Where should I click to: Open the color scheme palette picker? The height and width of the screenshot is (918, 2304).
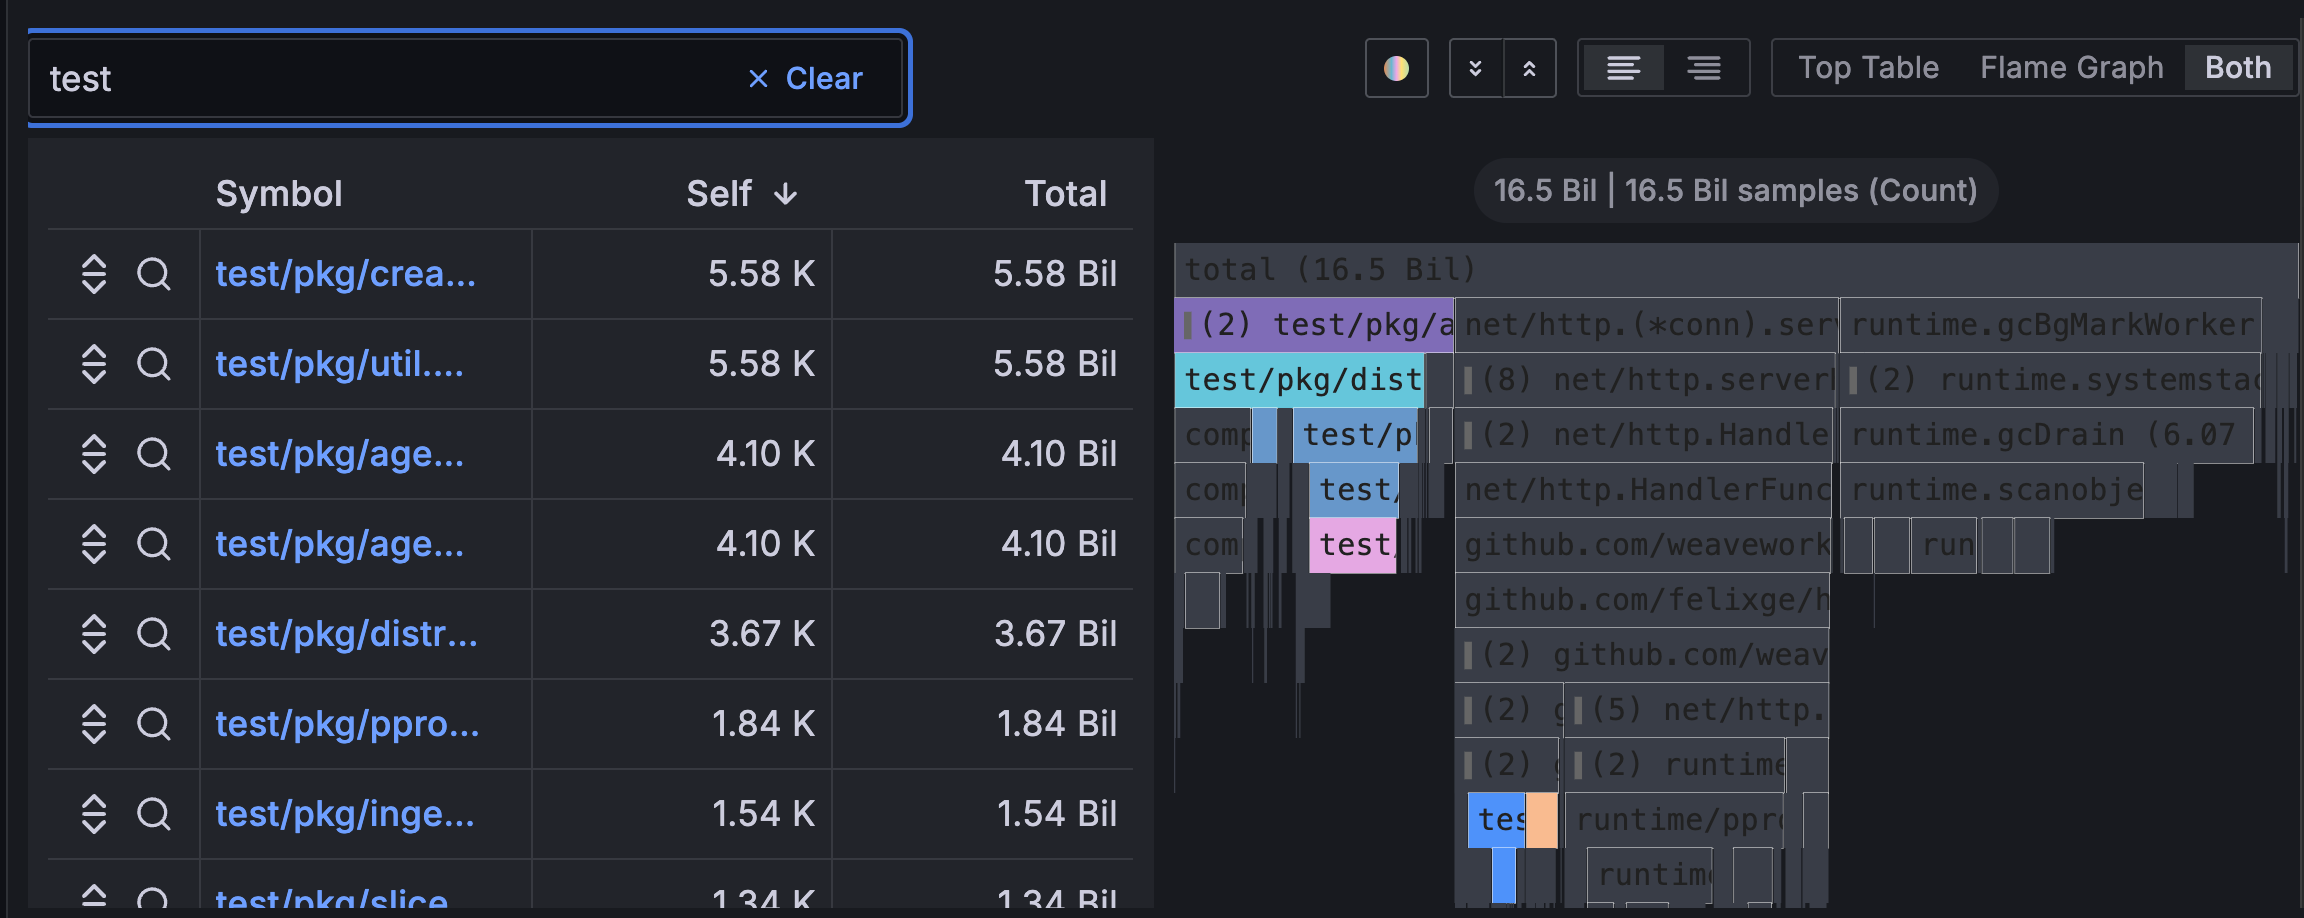pos(1396,68)
